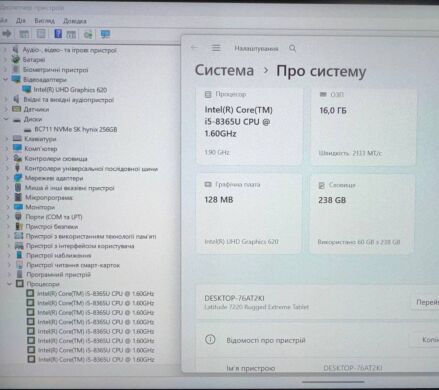
Task: Click the Порти (COM та LPT) icon
Action: coord(18,217)
